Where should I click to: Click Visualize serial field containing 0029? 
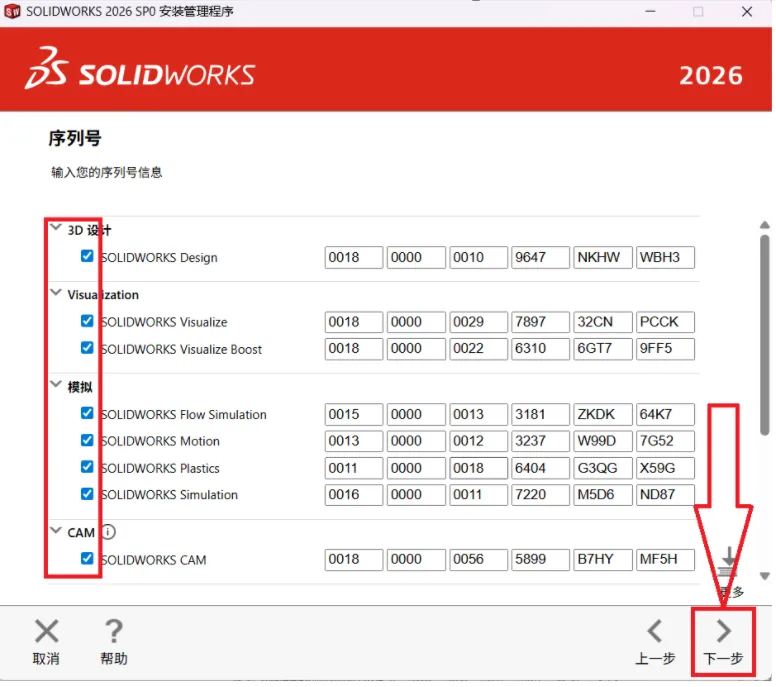point(481,324)
